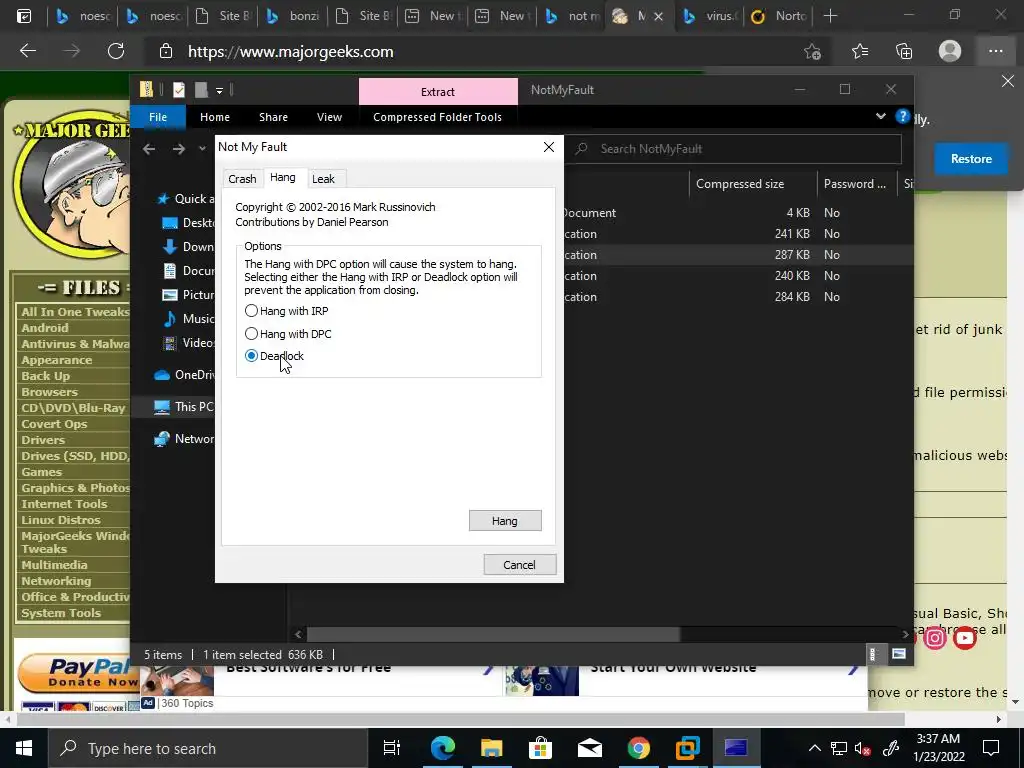Select the 287 KB file row
Screen dimensions: 1024x768
point(738,255)
